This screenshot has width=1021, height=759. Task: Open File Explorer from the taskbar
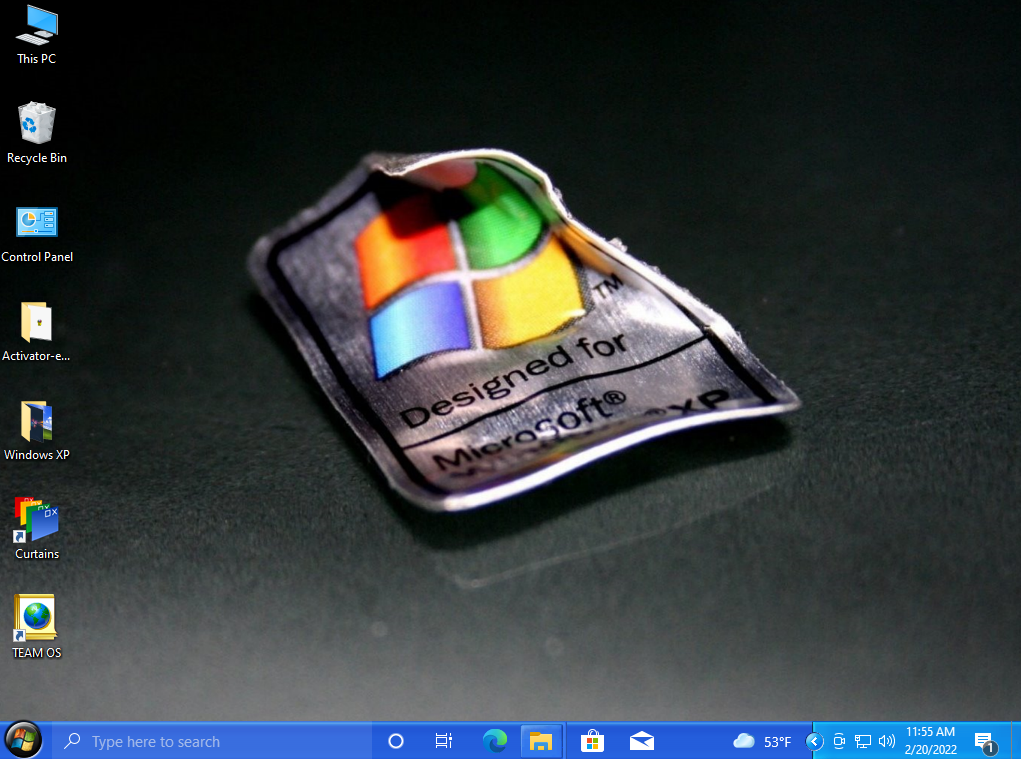coord(540,741)
